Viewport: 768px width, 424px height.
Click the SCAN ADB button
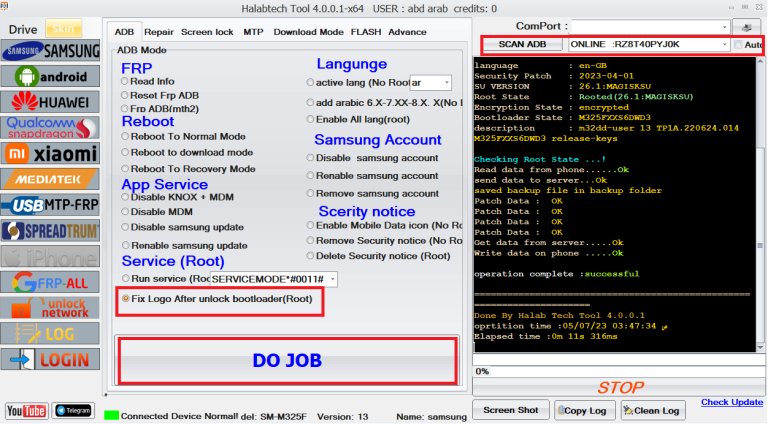522,44
